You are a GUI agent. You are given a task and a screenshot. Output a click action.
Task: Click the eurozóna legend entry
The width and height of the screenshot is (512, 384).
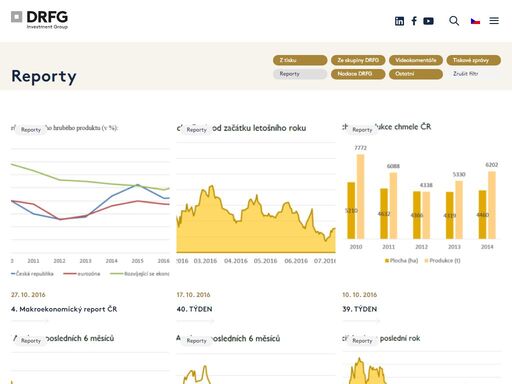pos(82,274)
